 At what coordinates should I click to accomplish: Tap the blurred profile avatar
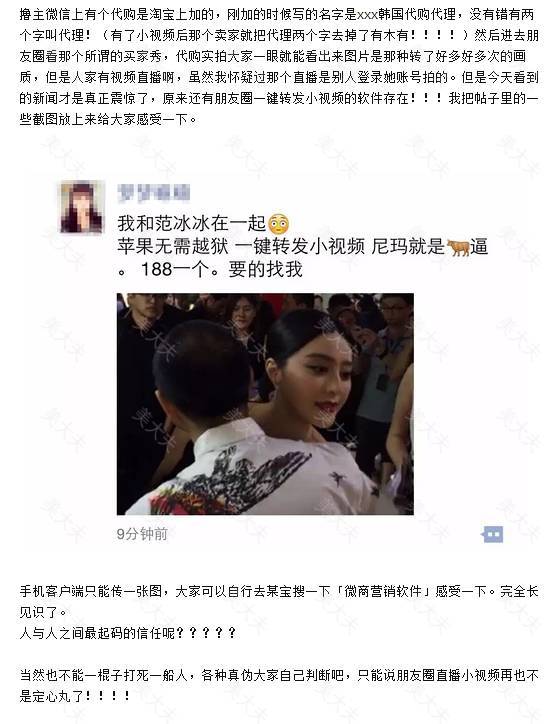click(81, 206)
